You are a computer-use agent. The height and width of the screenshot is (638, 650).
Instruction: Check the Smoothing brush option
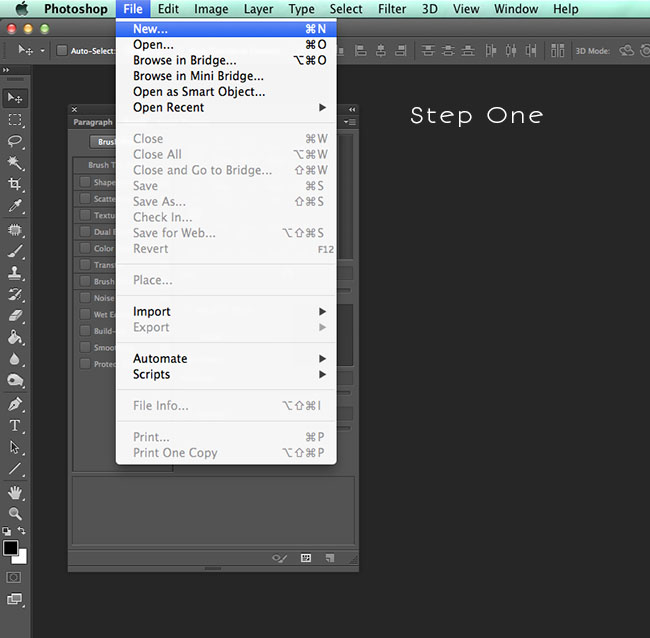click(x=85, y=347)
